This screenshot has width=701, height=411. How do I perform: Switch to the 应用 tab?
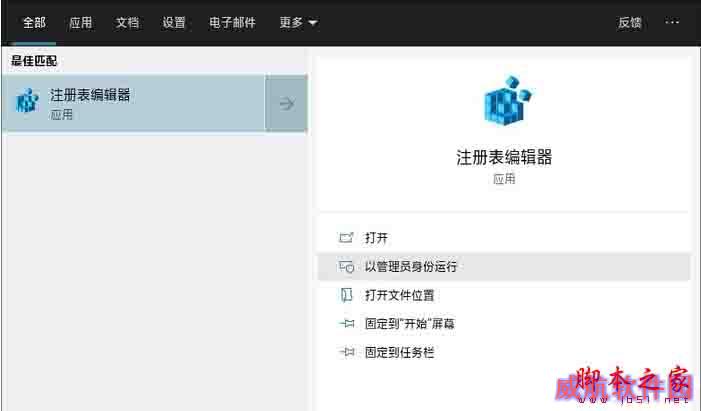pyautogui.click(x=81, y=22)
